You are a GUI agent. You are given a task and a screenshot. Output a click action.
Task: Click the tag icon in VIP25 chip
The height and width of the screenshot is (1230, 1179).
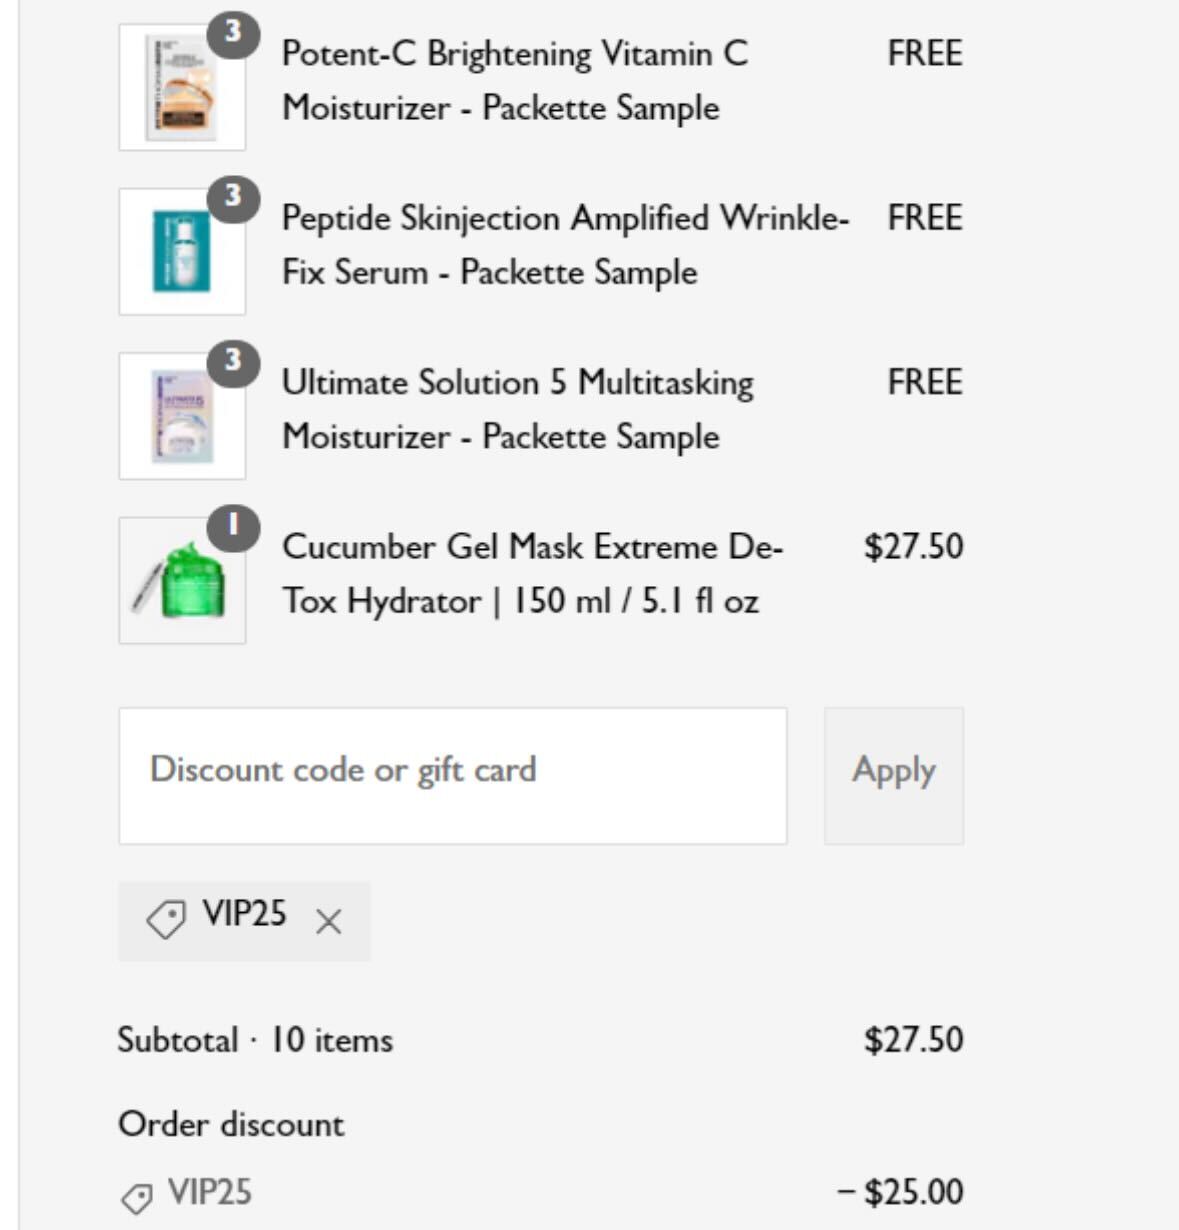click(166, 919)
